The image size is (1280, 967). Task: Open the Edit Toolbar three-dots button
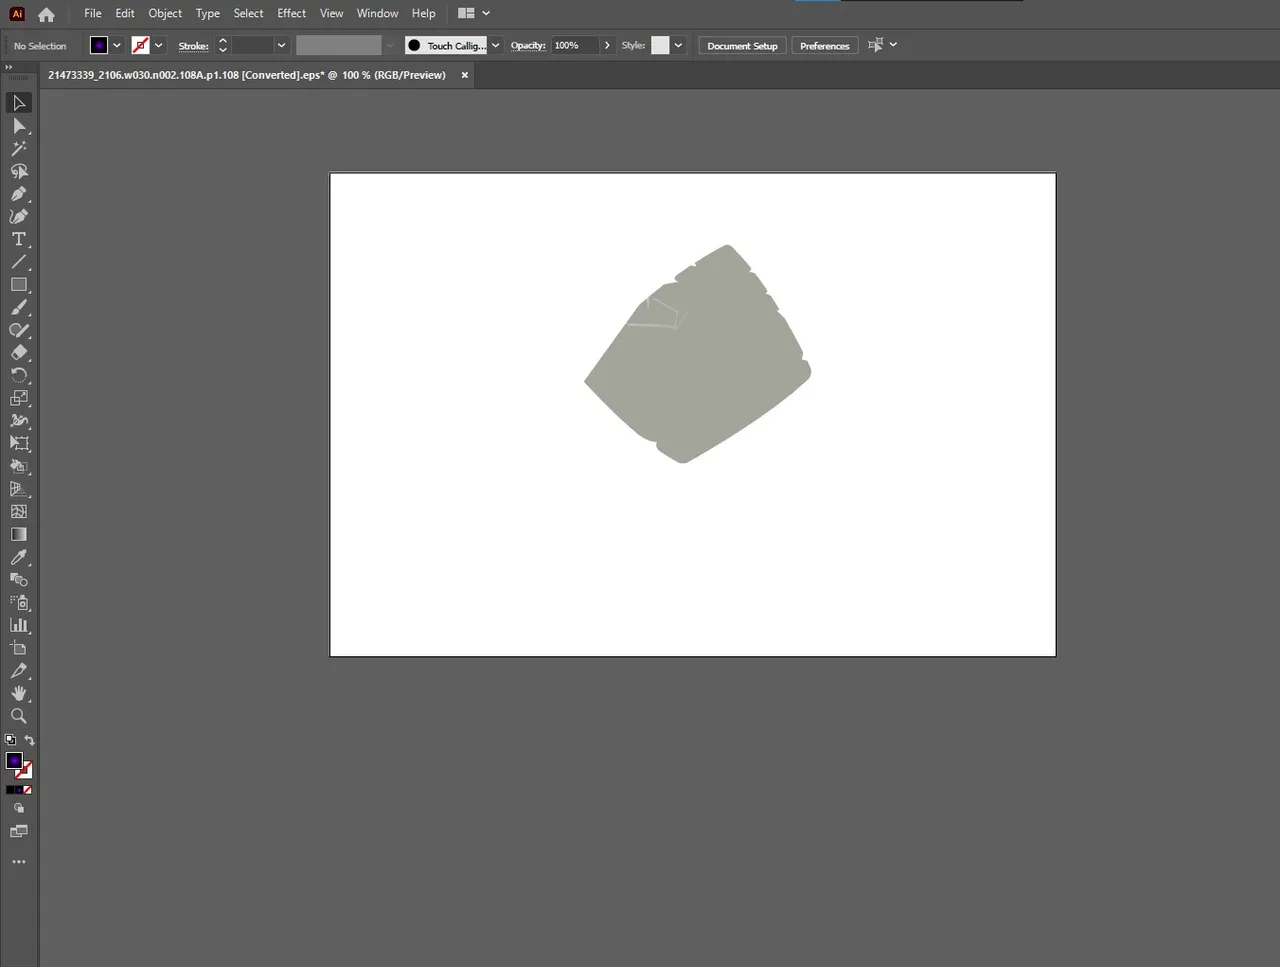[19, 861]
